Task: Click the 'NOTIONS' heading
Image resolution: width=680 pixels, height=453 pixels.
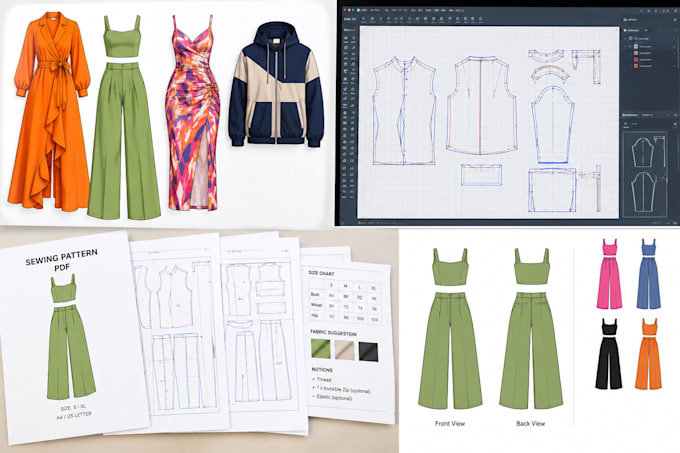Action: coord(322,370)
